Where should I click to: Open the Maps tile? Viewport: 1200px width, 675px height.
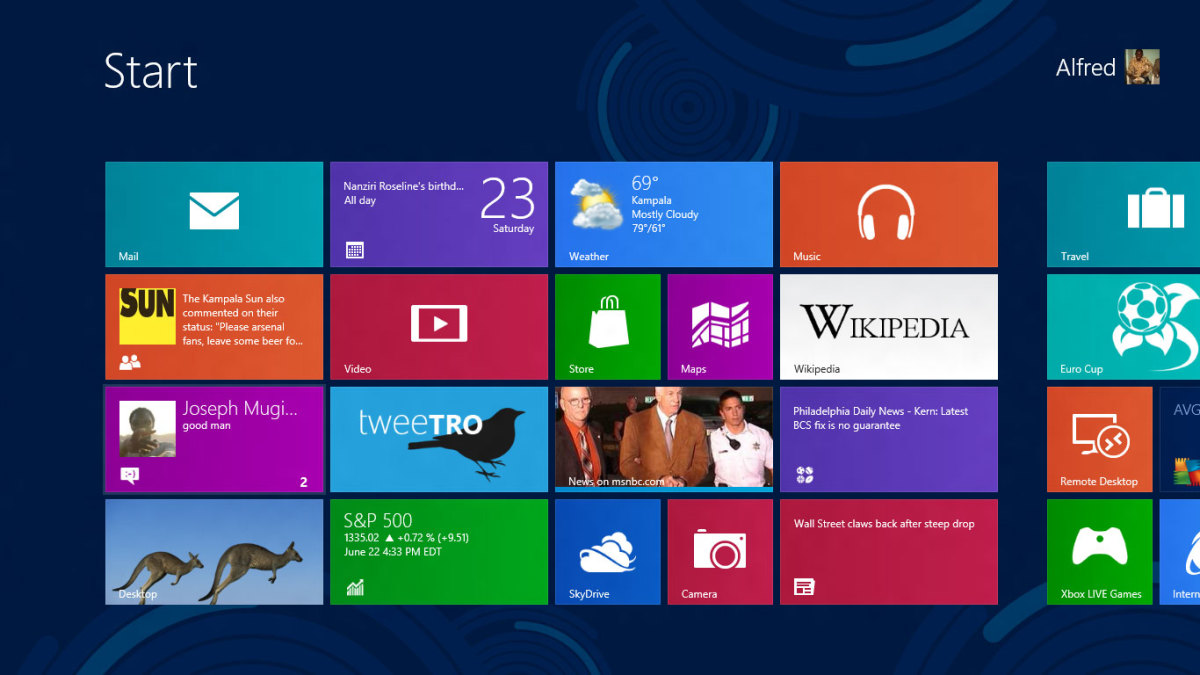click(x=720, y=326)
